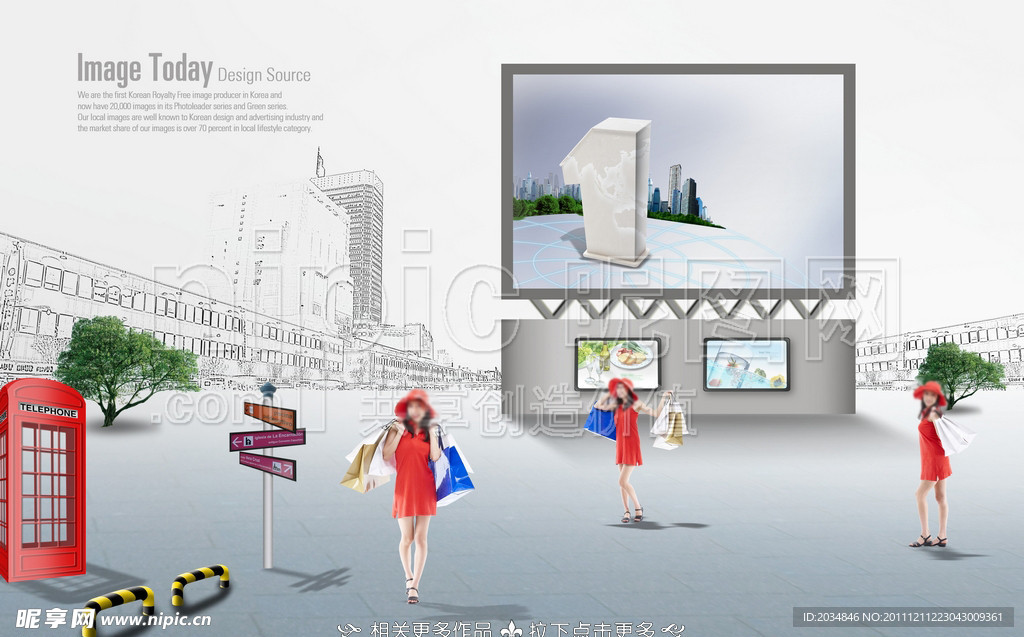Click the farther yellow-black striped barrier
This screenshot has height=637, width=1024.
pyautogui.click(x=200, y=581)
